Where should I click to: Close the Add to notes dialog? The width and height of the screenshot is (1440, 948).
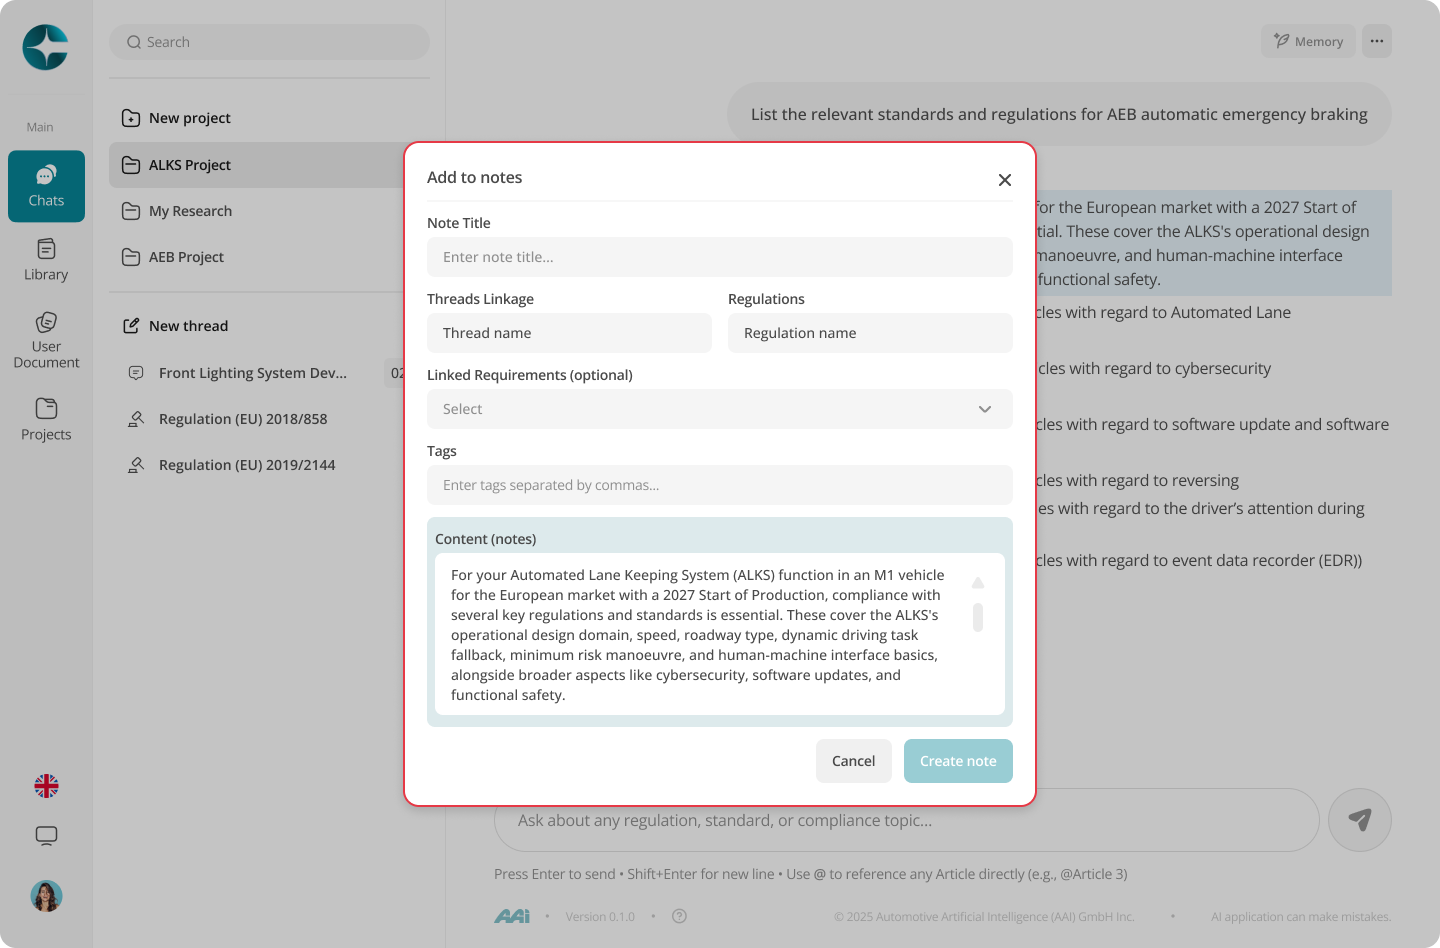click(x=1005, y=180)
